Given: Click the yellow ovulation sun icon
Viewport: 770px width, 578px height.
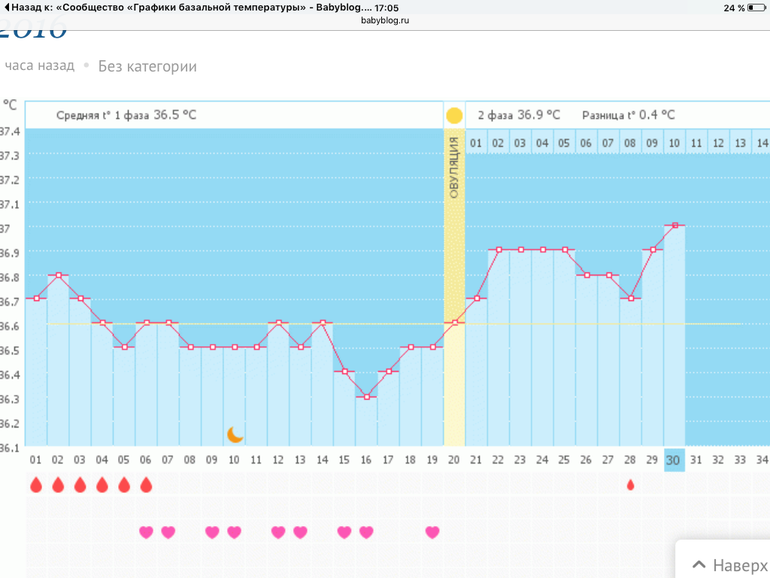Looking at the screenshot, I should pyautogui.click(x=454, y=115).
